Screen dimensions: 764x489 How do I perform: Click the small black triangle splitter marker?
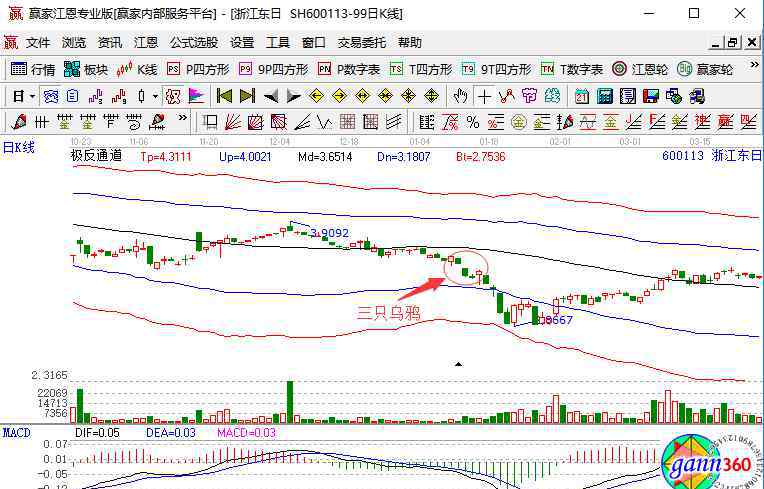click(458, 364)
